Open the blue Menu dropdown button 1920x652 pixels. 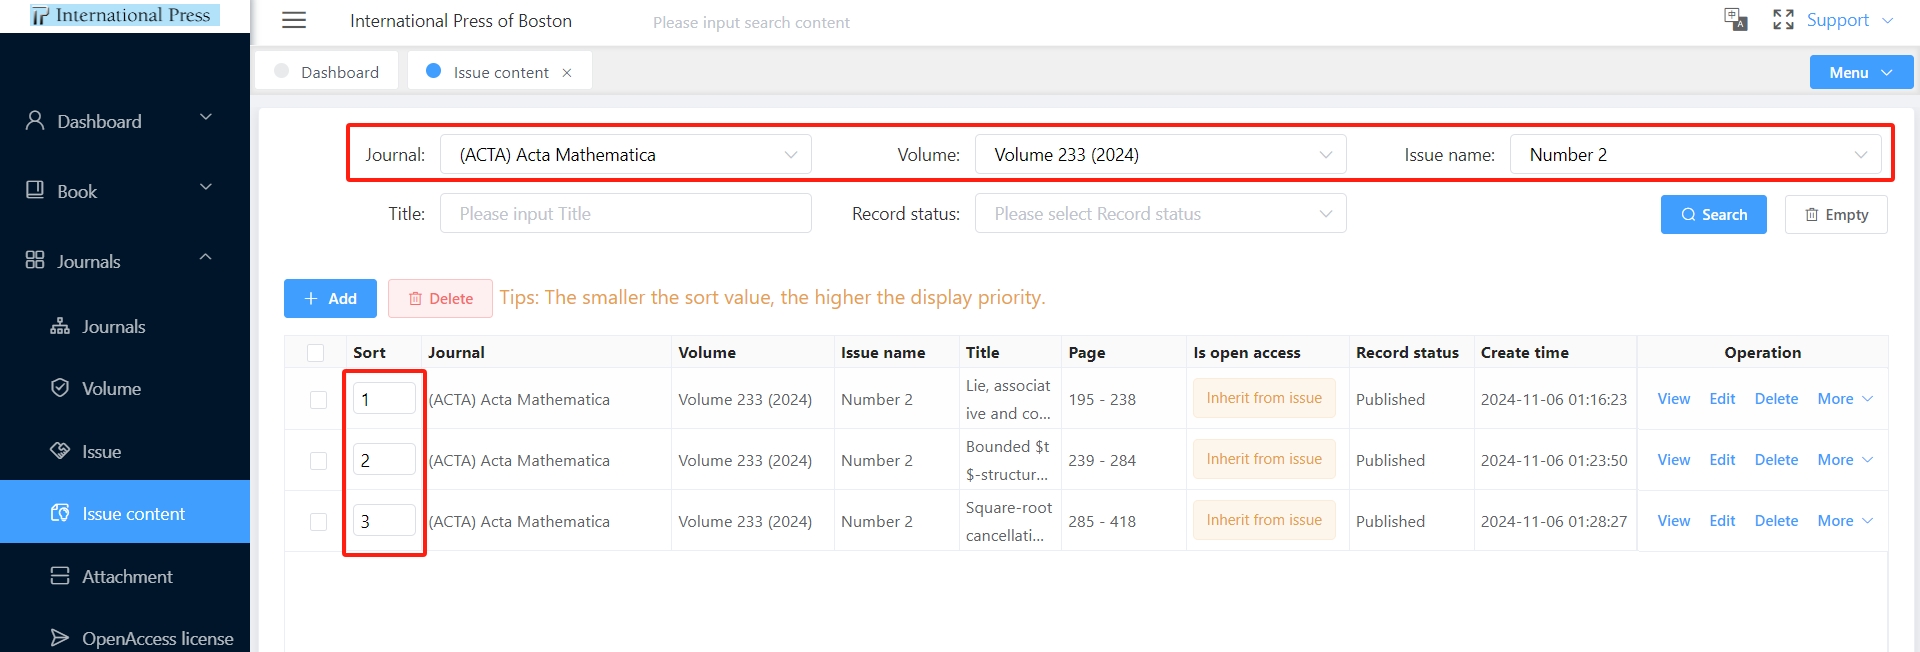(1861, 72)
